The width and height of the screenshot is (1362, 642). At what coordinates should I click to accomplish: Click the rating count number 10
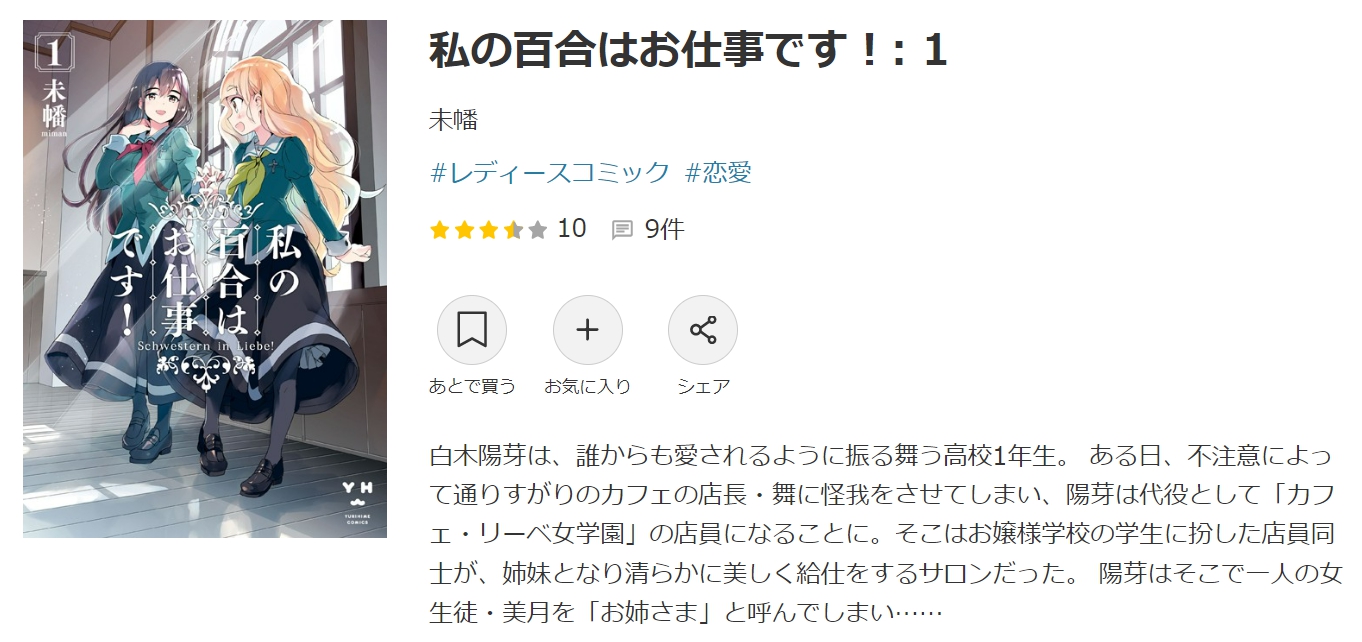(x=572, y=229)
